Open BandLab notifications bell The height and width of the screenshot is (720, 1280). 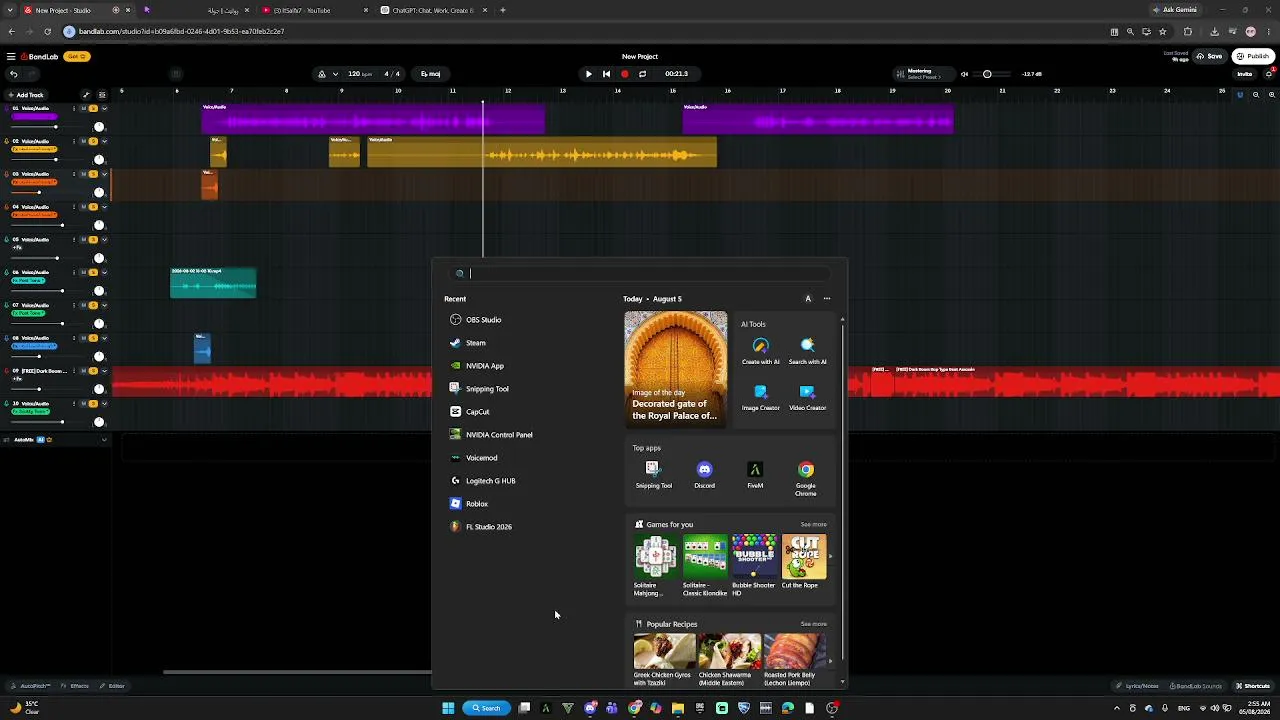click(x=1269, y=74)
